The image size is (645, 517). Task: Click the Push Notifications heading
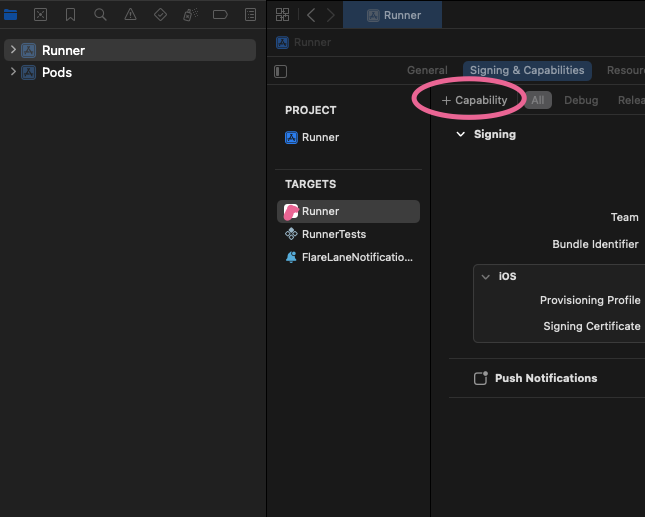pyautogui.click(x=546, y=378)
